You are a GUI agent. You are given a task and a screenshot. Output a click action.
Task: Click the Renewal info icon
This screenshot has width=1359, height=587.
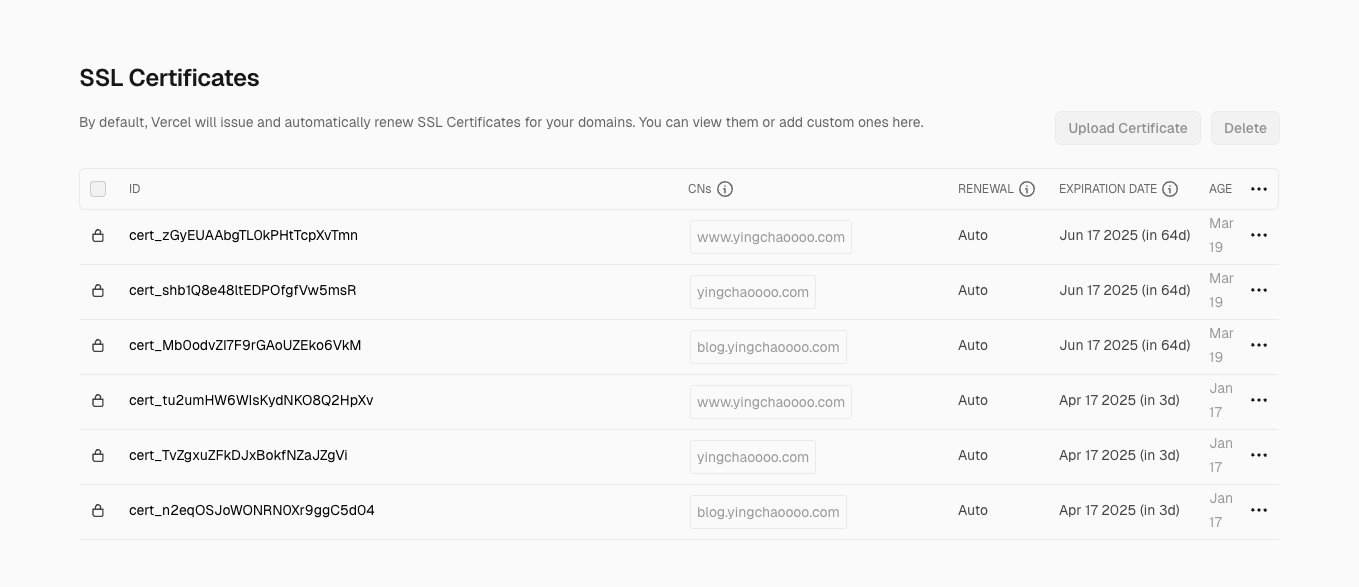[x=1026, y=189]
